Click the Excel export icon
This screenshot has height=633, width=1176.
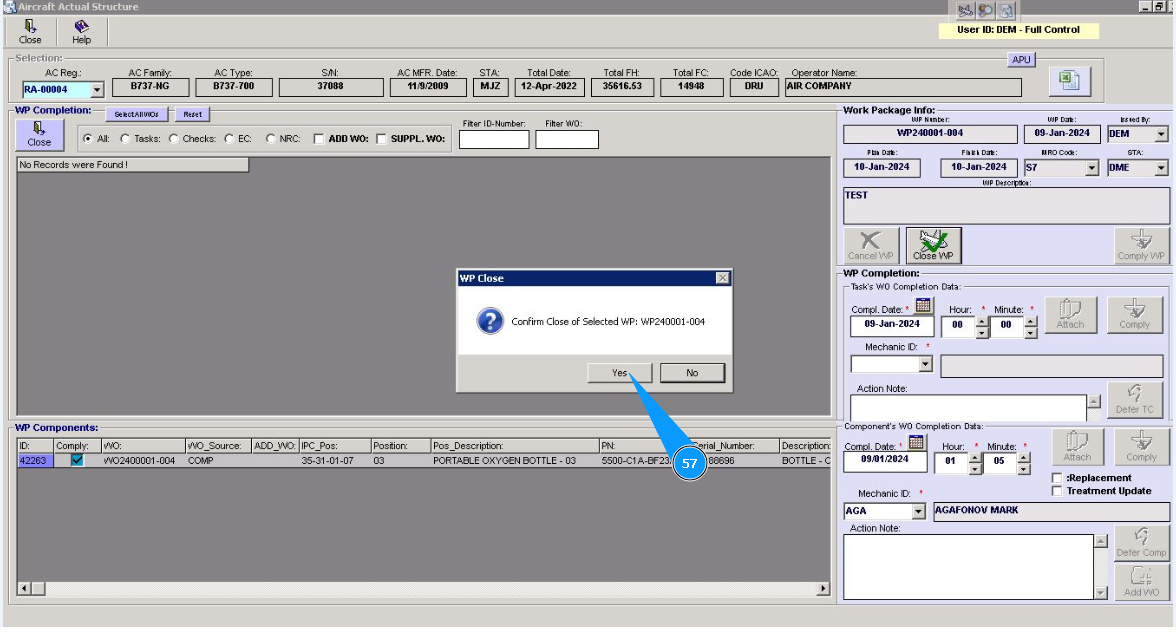(x=1068, y=80)
